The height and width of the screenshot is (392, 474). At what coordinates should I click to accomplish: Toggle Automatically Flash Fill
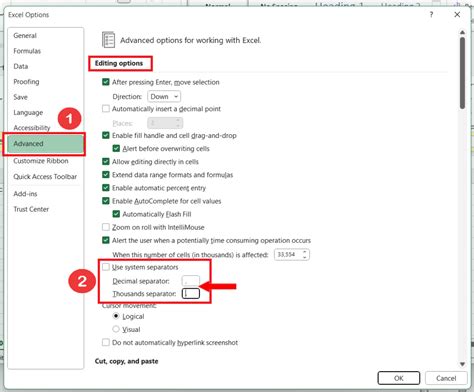tap(116, 214)
